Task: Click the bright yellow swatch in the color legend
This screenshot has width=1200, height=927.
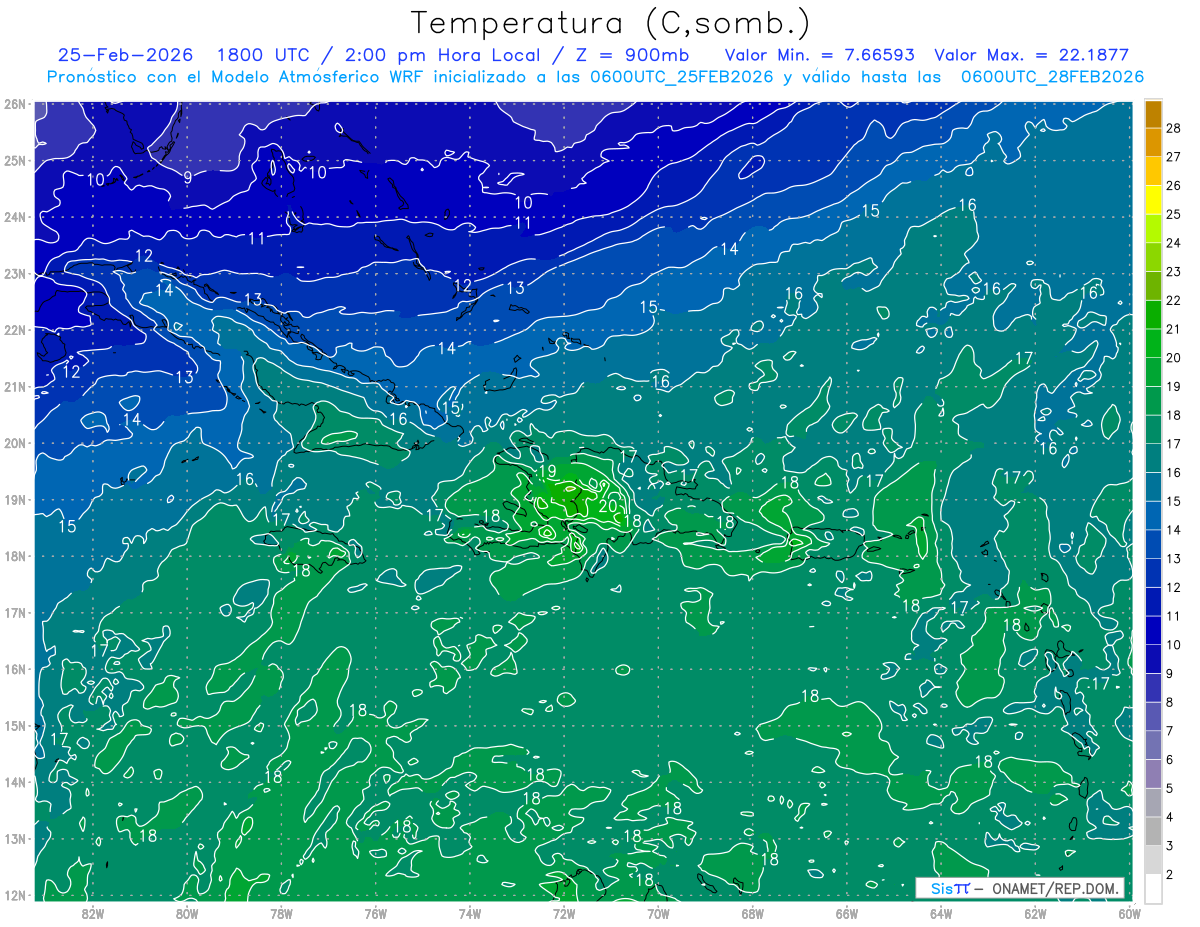Action: 1153,200
